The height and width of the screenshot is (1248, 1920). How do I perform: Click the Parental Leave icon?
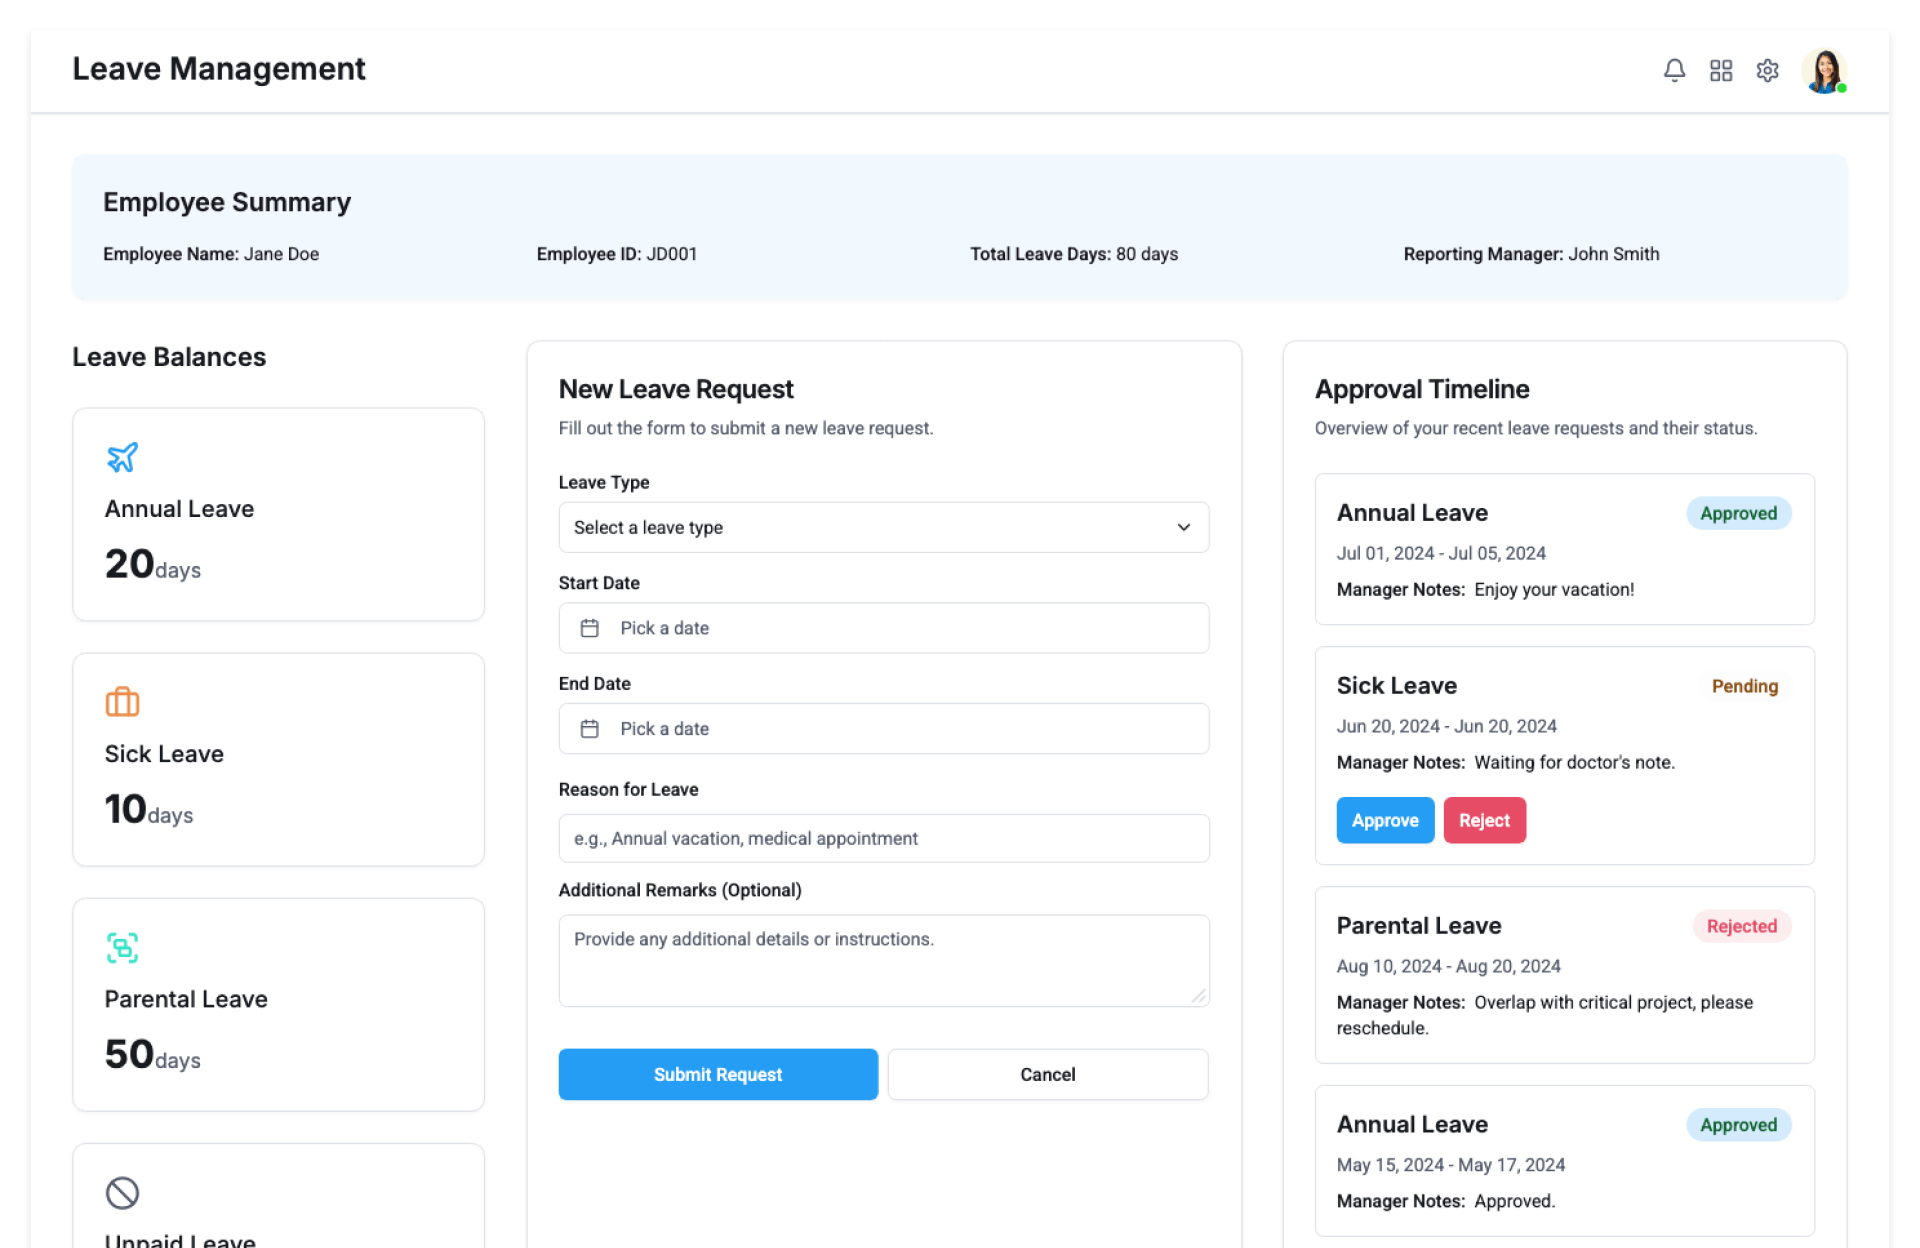pyautogui.click(x=122, y=947)
